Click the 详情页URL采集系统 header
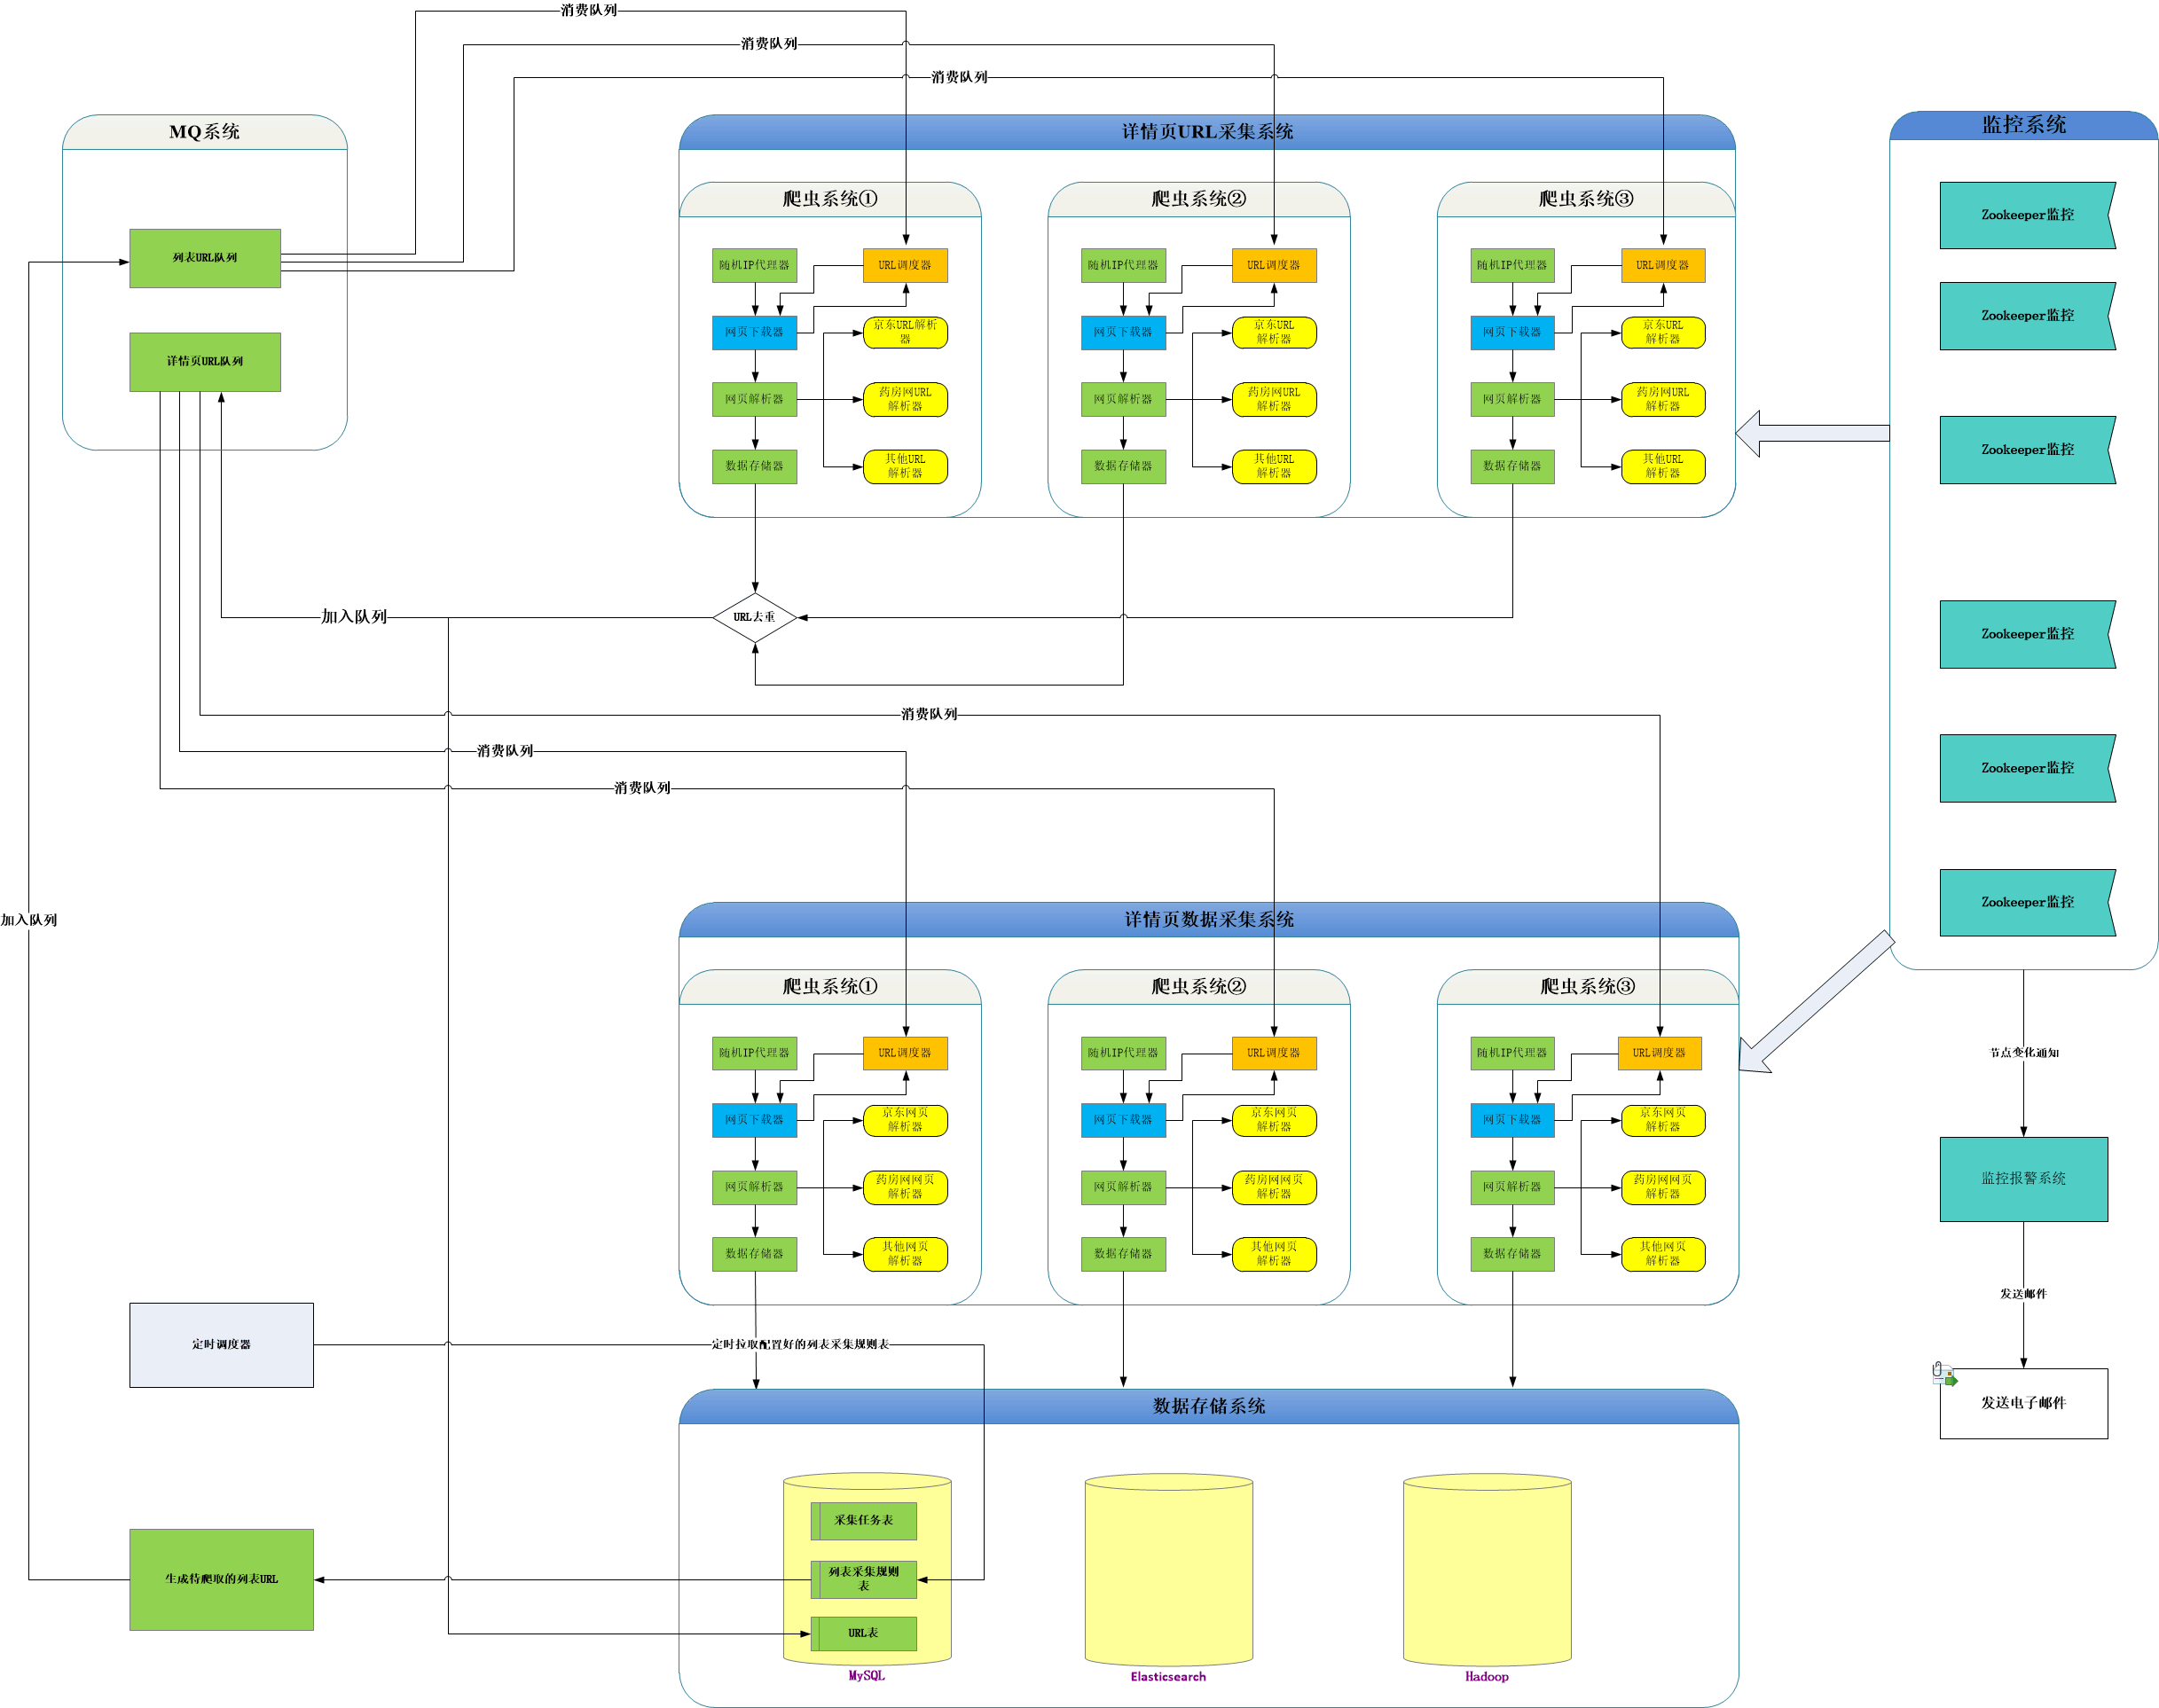 1207,132
